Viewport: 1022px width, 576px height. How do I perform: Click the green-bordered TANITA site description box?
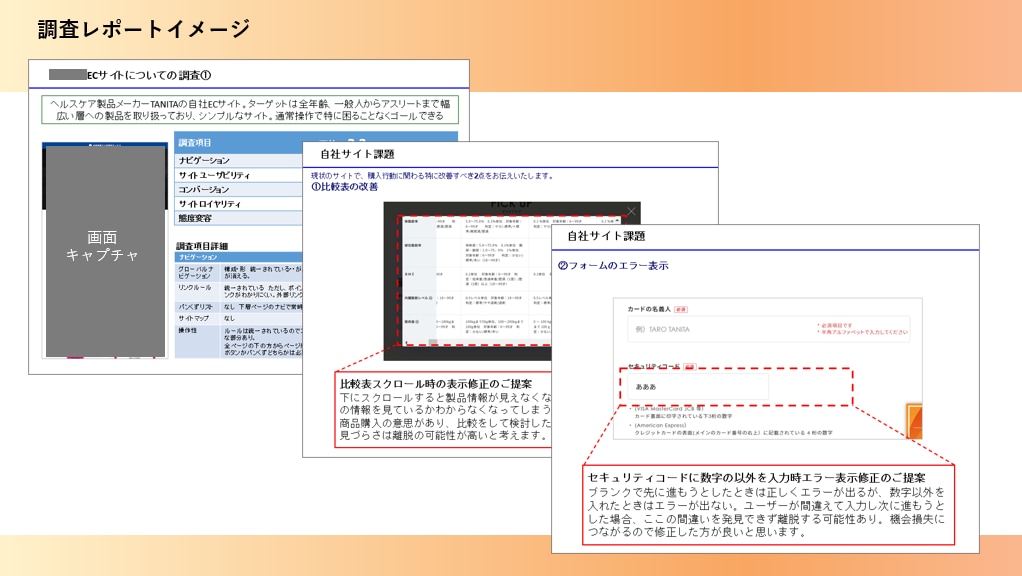pyautogui.click(x=250, y=109)
